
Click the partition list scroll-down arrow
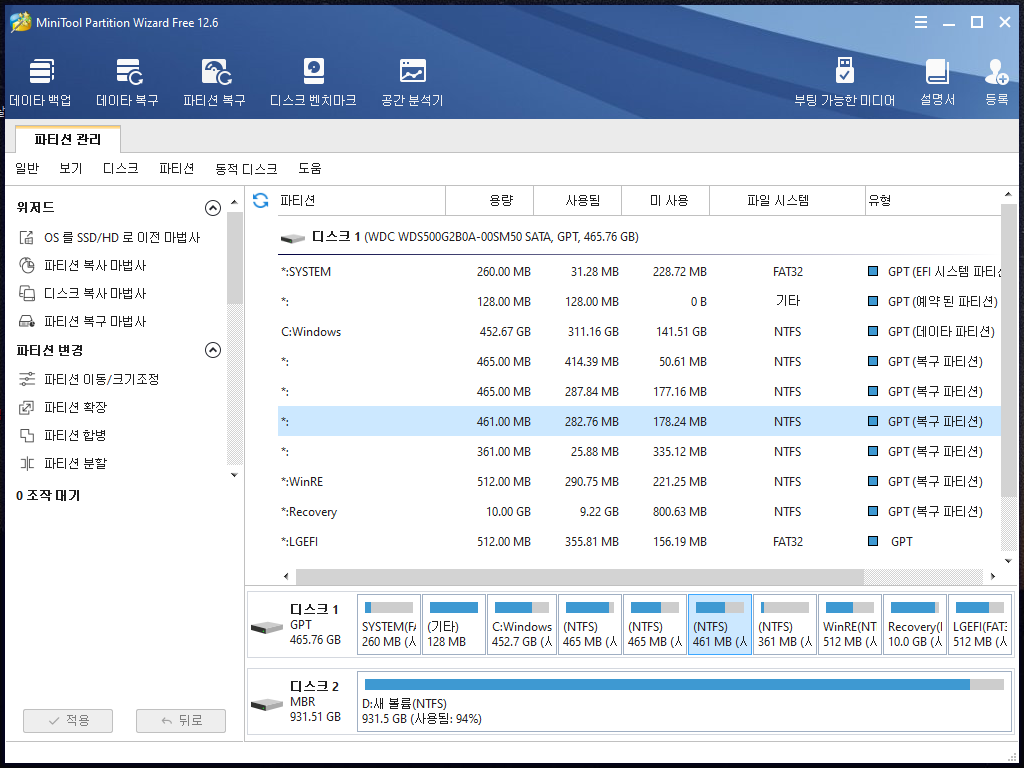pyautogui.click(x=1008, y=561)
